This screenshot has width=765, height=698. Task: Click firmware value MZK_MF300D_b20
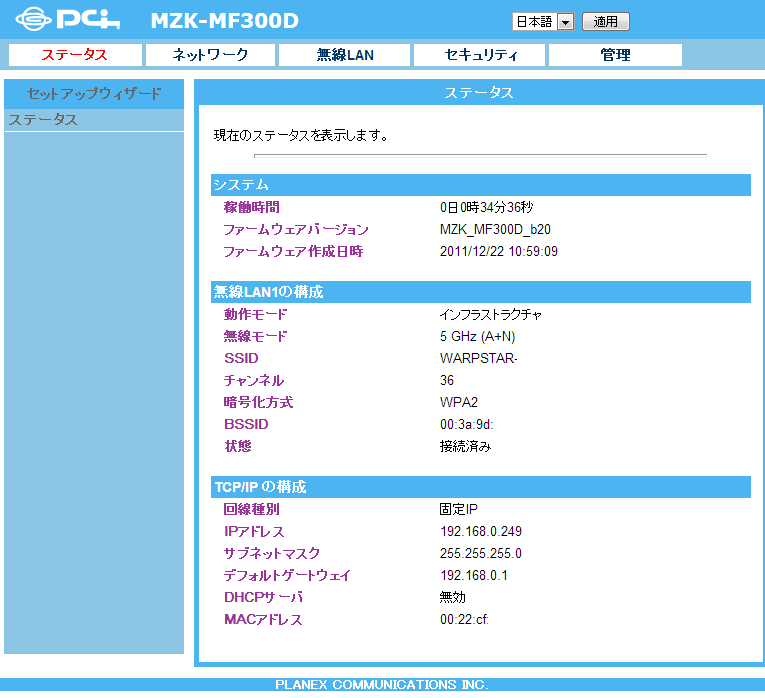point(495,229)
